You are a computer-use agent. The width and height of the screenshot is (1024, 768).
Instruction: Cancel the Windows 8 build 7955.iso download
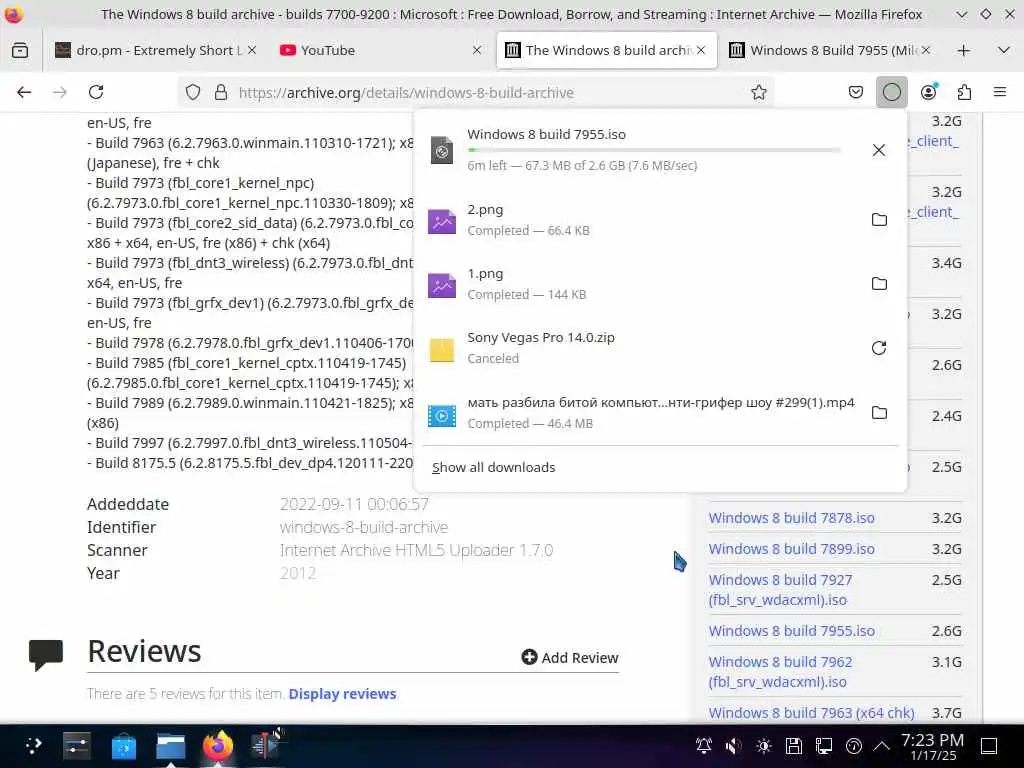(879, 150)
